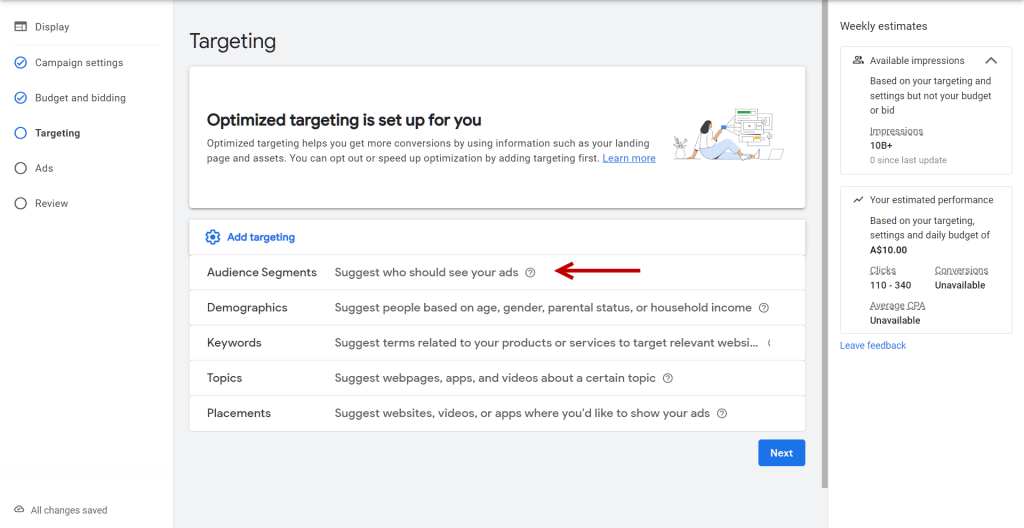Open help icon beside Demographics description
This screenshot has height=528, width=1024.
763,308
